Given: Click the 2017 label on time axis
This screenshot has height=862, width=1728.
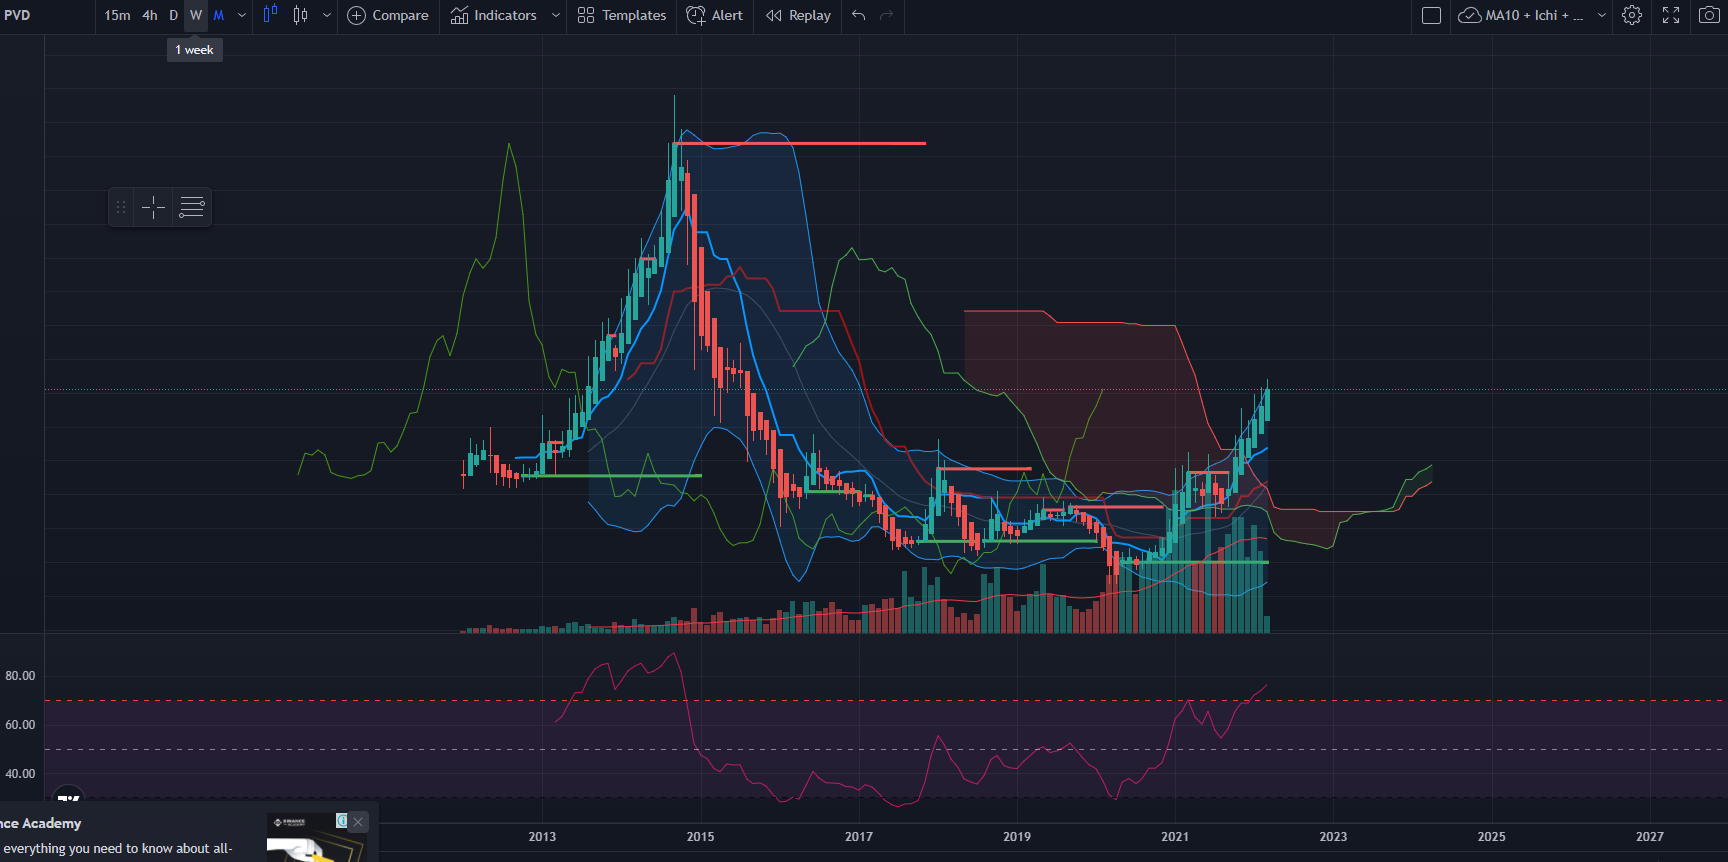Looking at the screenshot, I should tap(859, 837).
